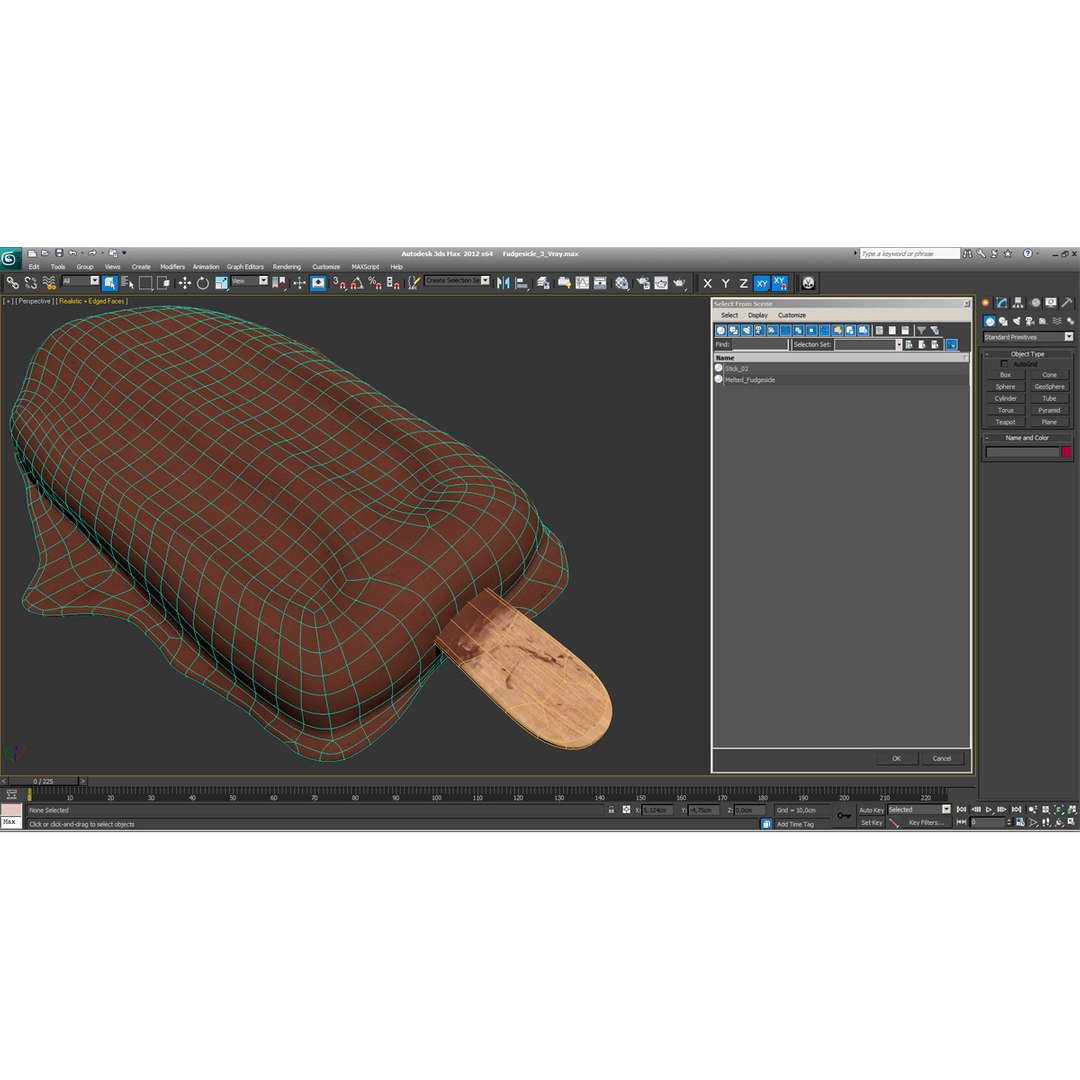Open the key mode Selected dropdown
Screen dimensions: 1080x1080
(919, 809)
